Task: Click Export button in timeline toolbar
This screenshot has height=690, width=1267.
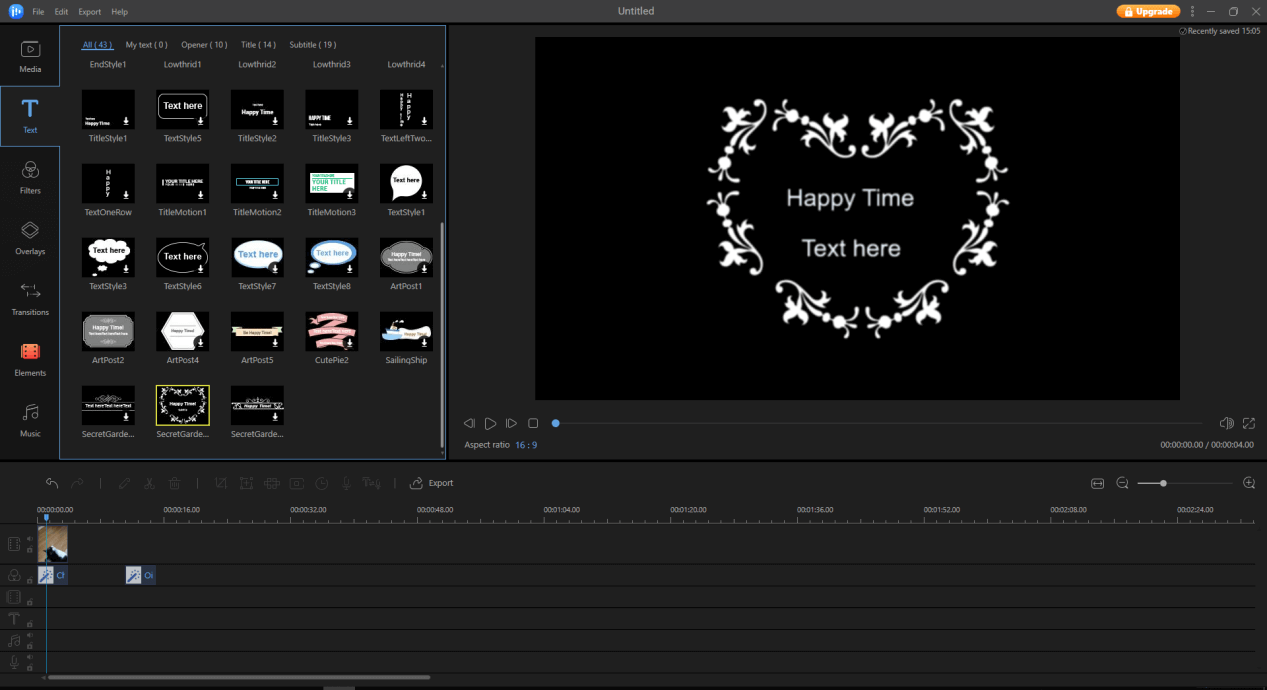Action: pyautogui.click(x=432, y=483)
